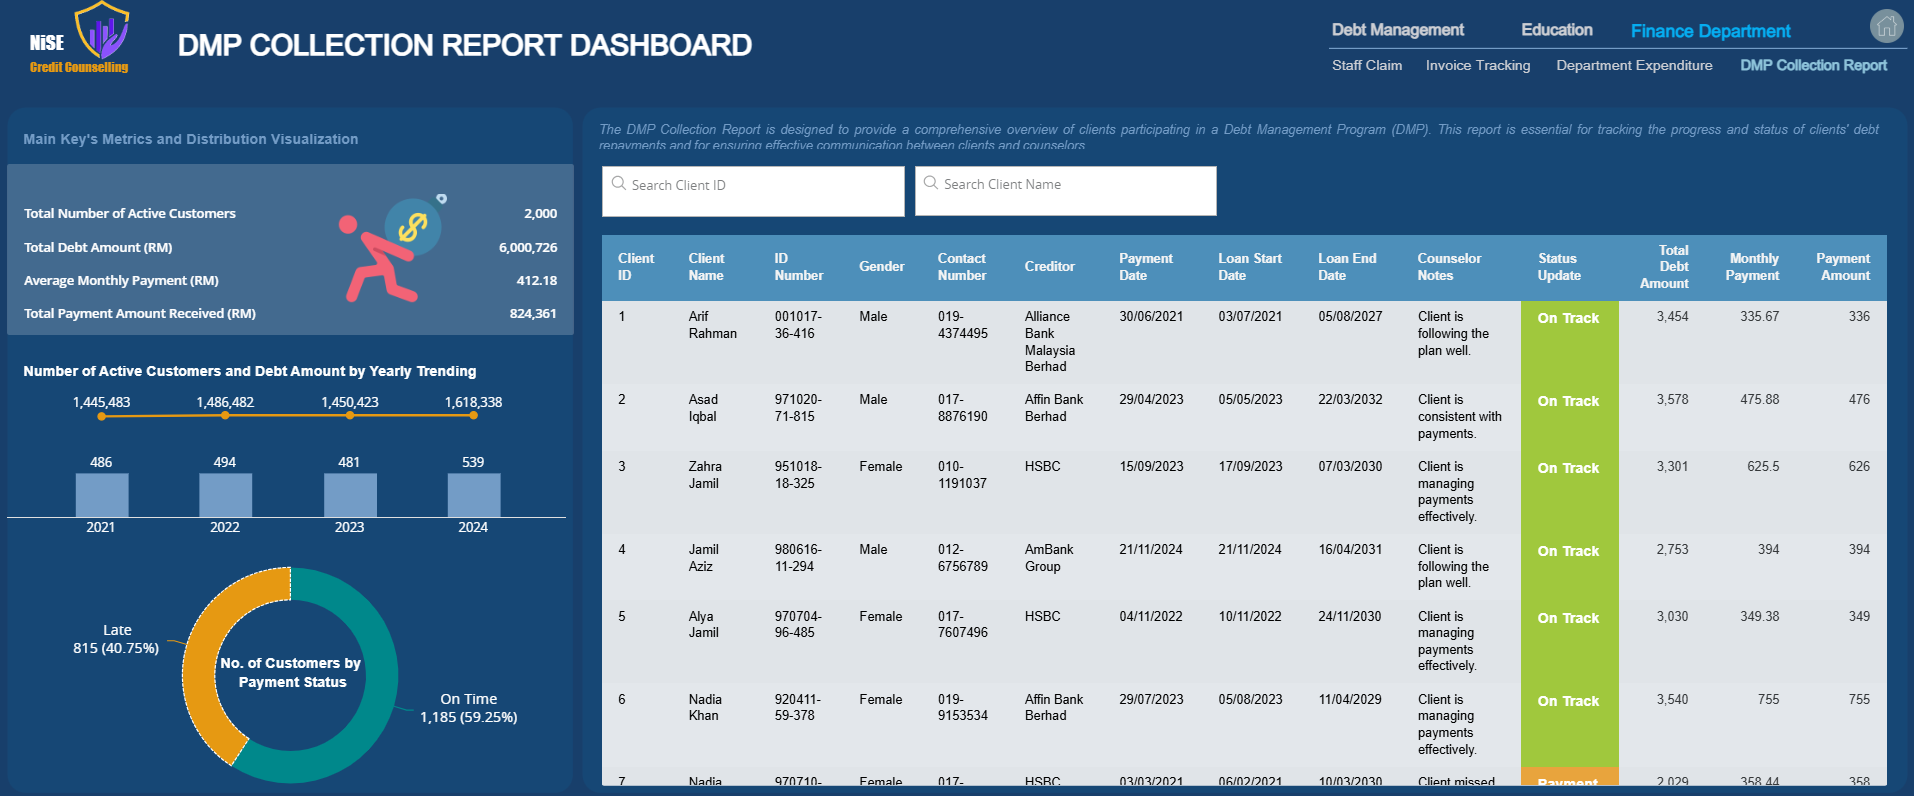Click the Home icon in top-right corner
Viewport: 1914px width, 796px height.
1886,26
